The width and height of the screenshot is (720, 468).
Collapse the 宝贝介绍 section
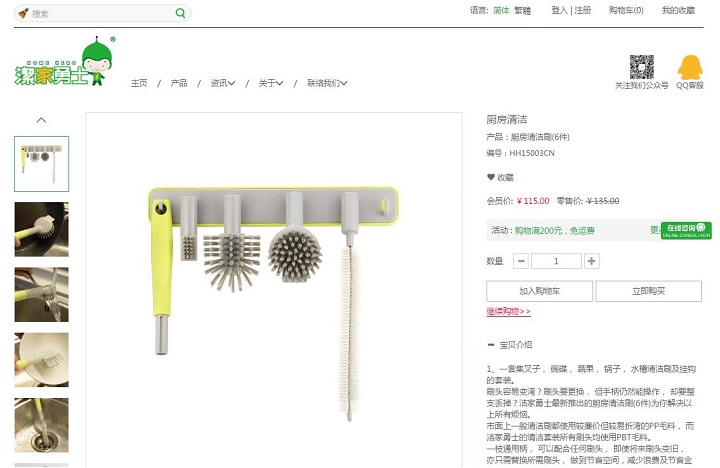coord(491,344)
